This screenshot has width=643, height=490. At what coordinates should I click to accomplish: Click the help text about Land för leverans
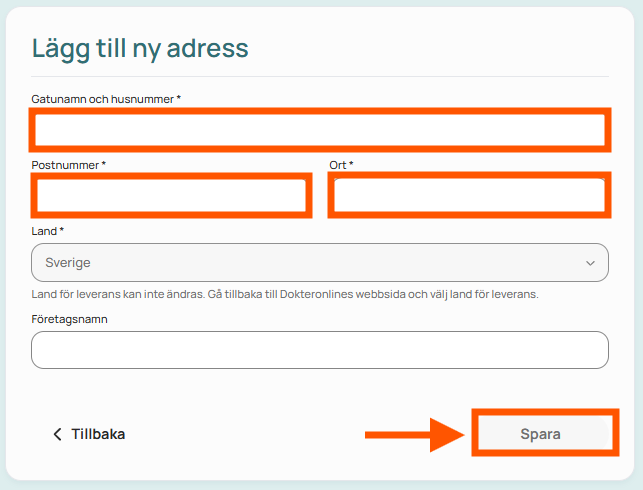point(285,294)
